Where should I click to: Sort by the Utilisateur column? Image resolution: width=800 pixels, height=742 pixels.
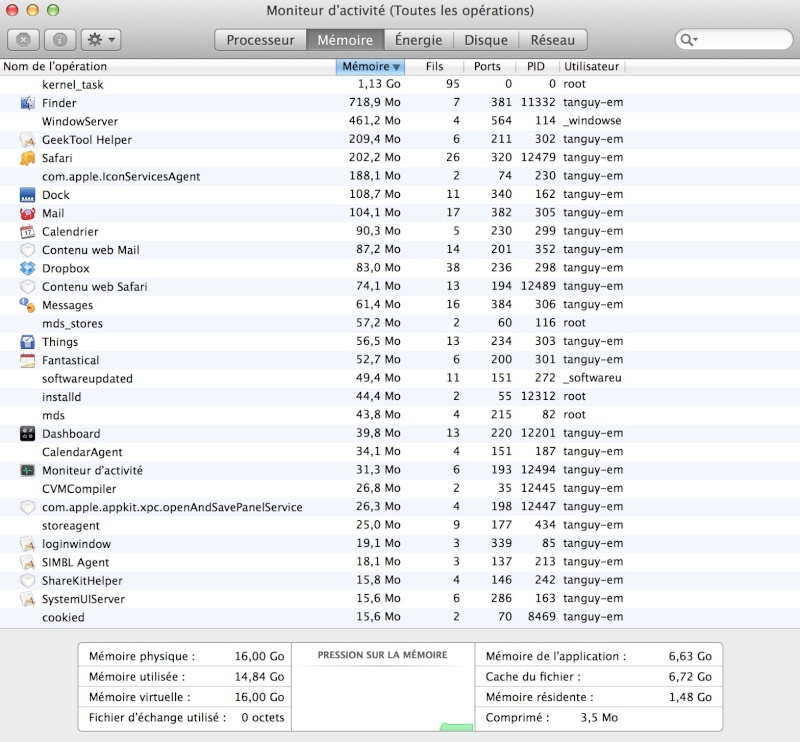coord(591,66)
